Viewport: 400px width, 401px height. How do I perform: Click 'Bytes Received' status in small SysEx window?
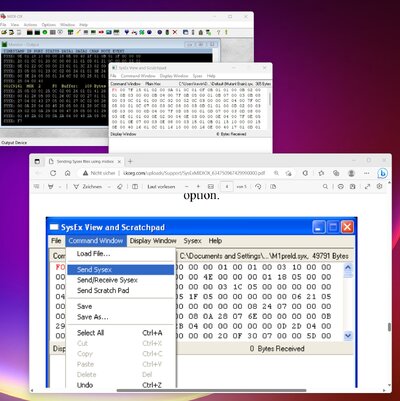pyautogui.click(x=231, y=134)
